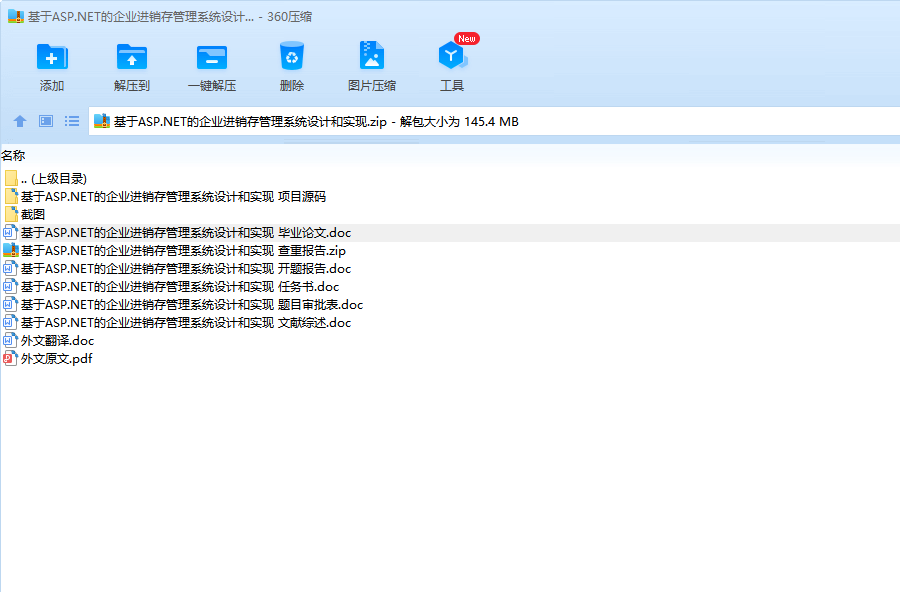Click the archive path field showing 145.4 MB
Viewport: 900px width, 592px height.
494,121
